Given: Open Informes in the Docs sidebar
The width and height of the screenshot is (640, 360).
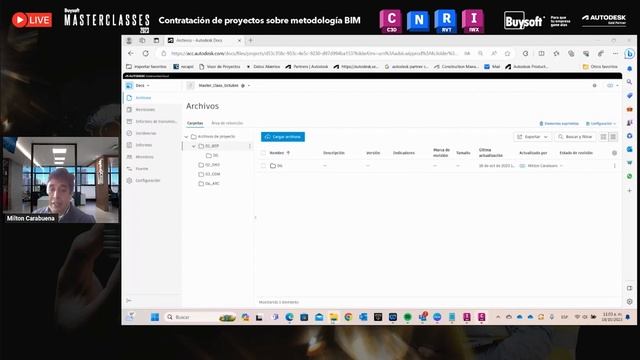Looking at the screenshot, I should [x=144, y=145].
